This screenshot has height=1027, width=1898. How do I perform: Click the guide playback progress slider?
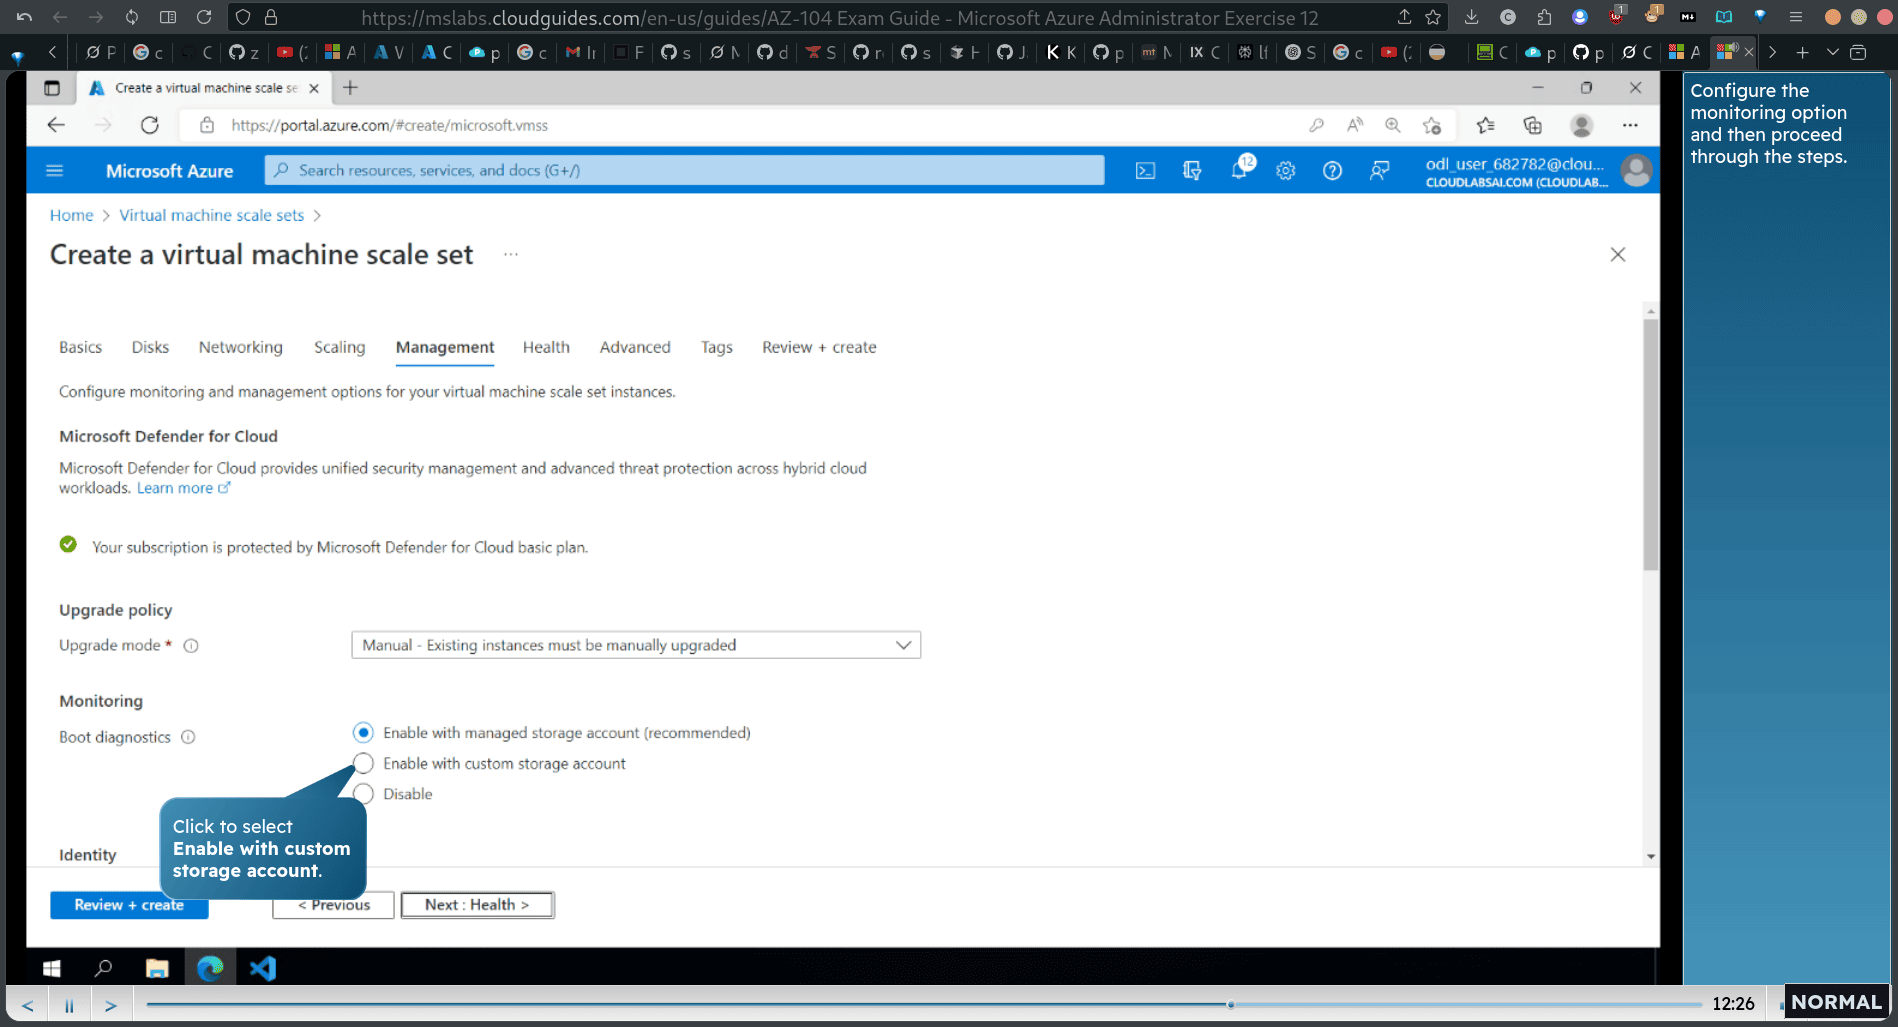(x=924, y=1004)
